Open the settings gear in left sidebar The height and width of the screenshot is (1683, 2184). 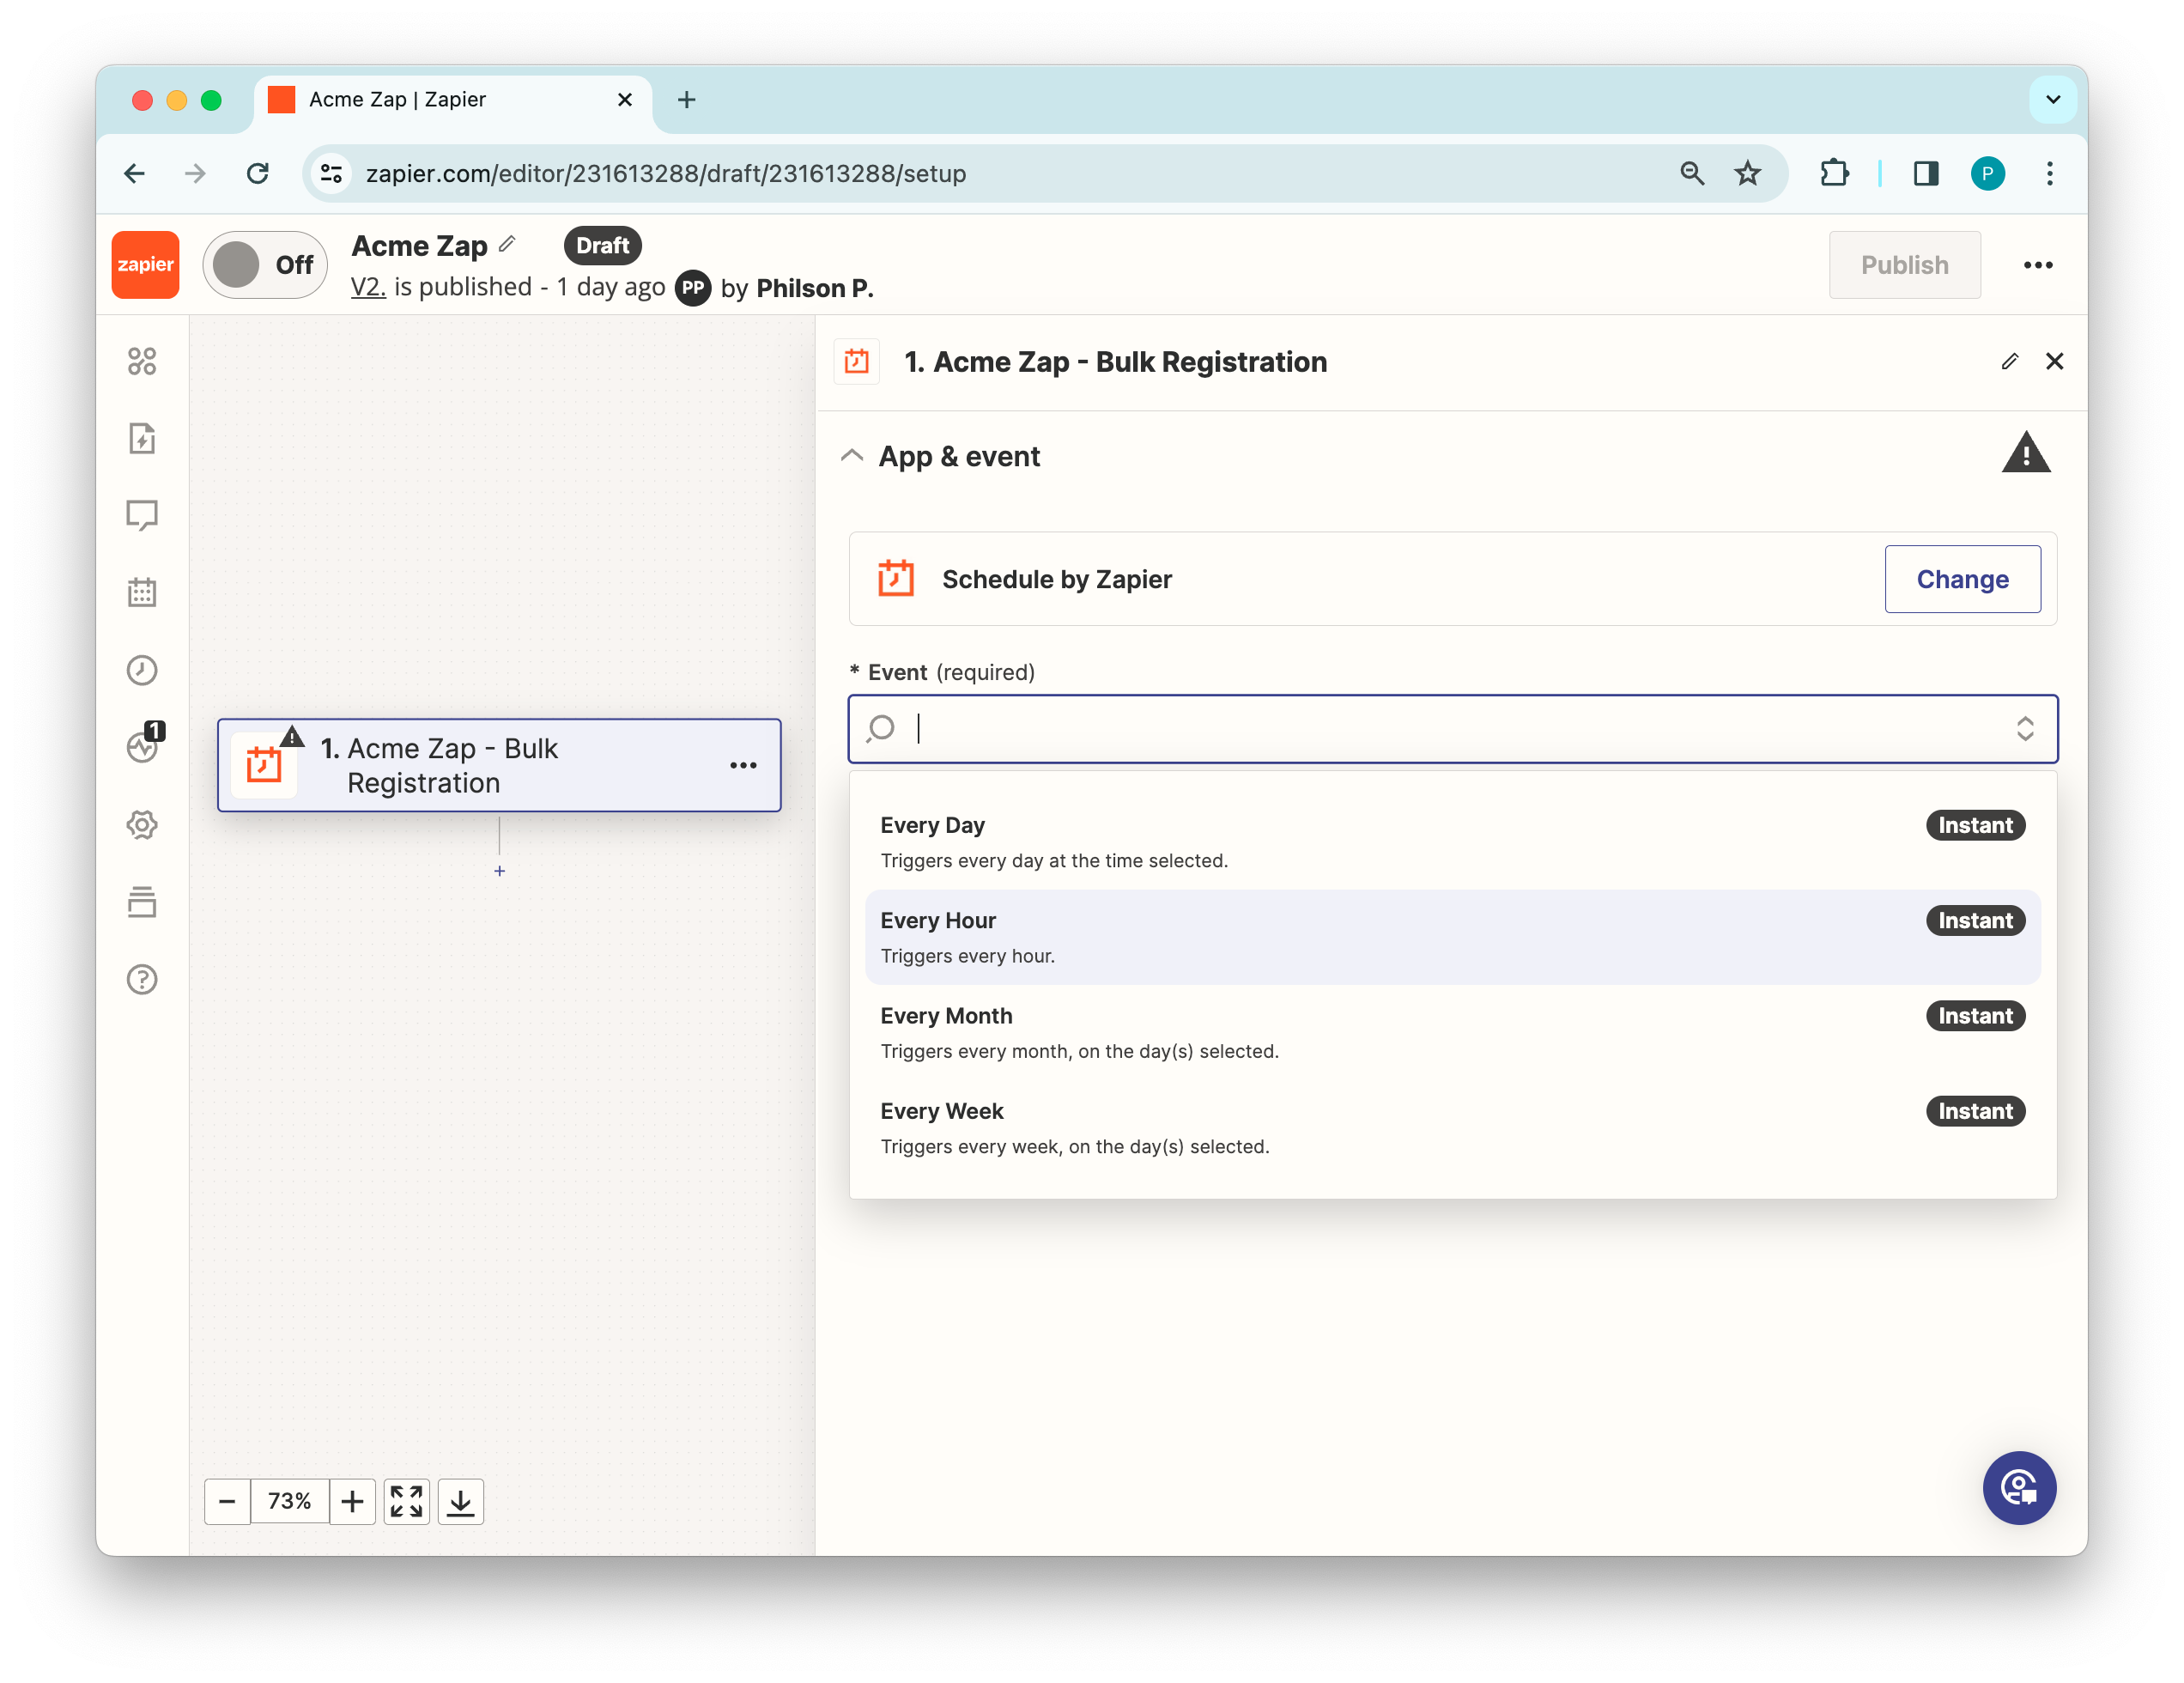[x=142, y=825]
